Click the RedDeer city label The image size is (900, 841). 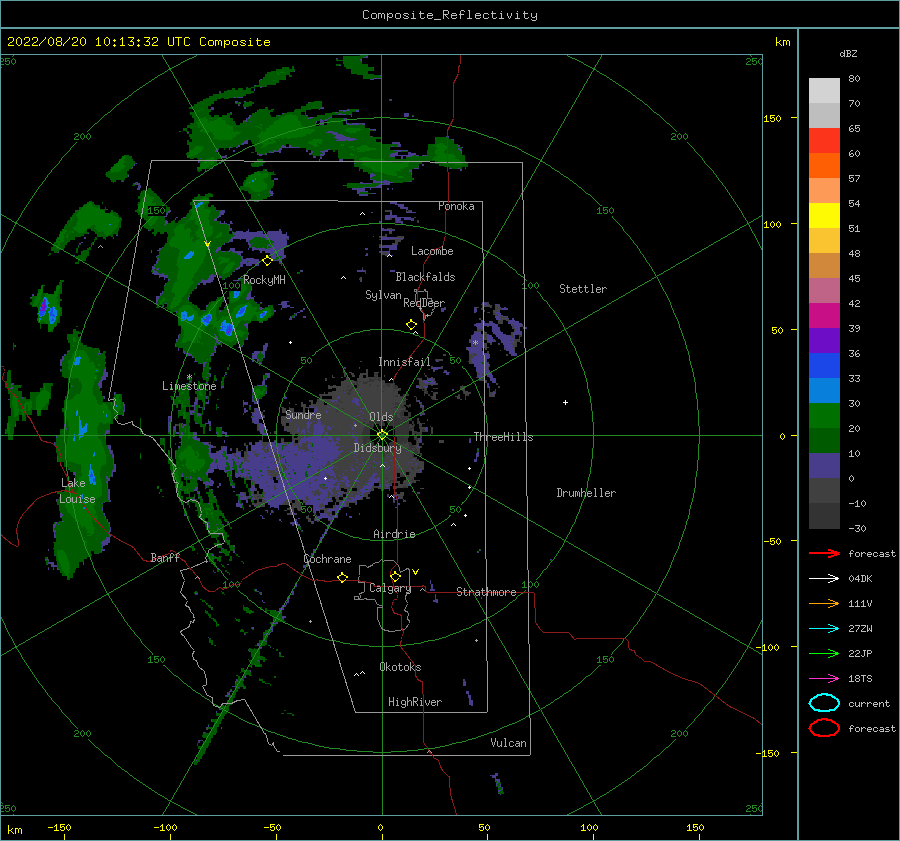point(424,303)
